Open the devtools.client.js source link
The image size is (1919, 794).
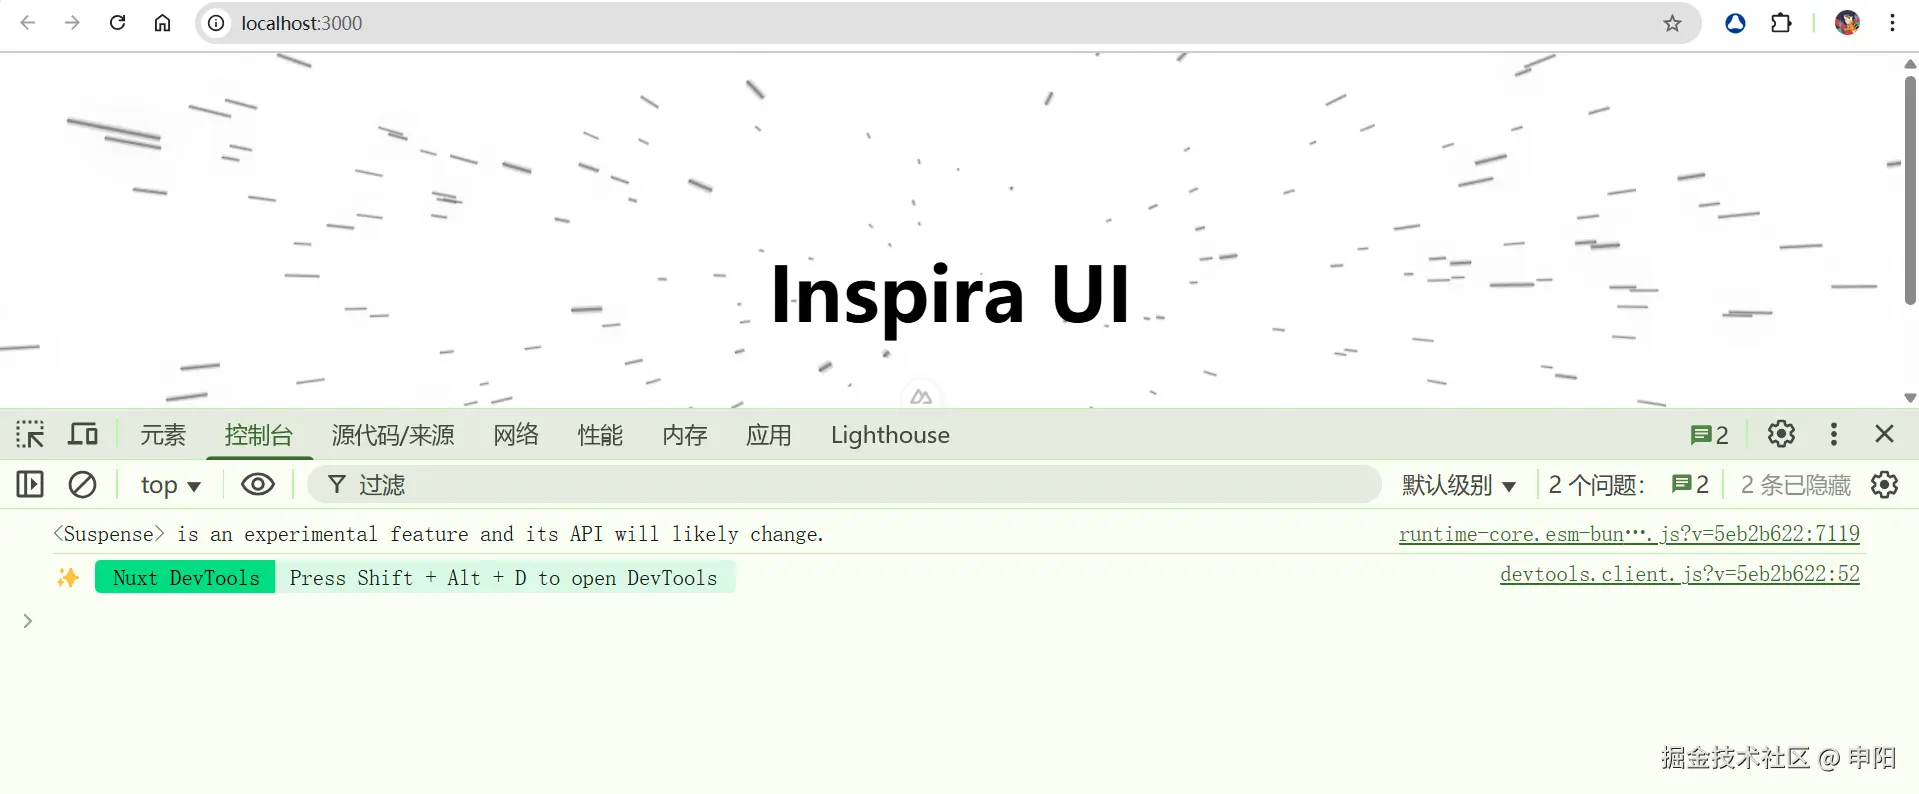(x=1679, y=574)
